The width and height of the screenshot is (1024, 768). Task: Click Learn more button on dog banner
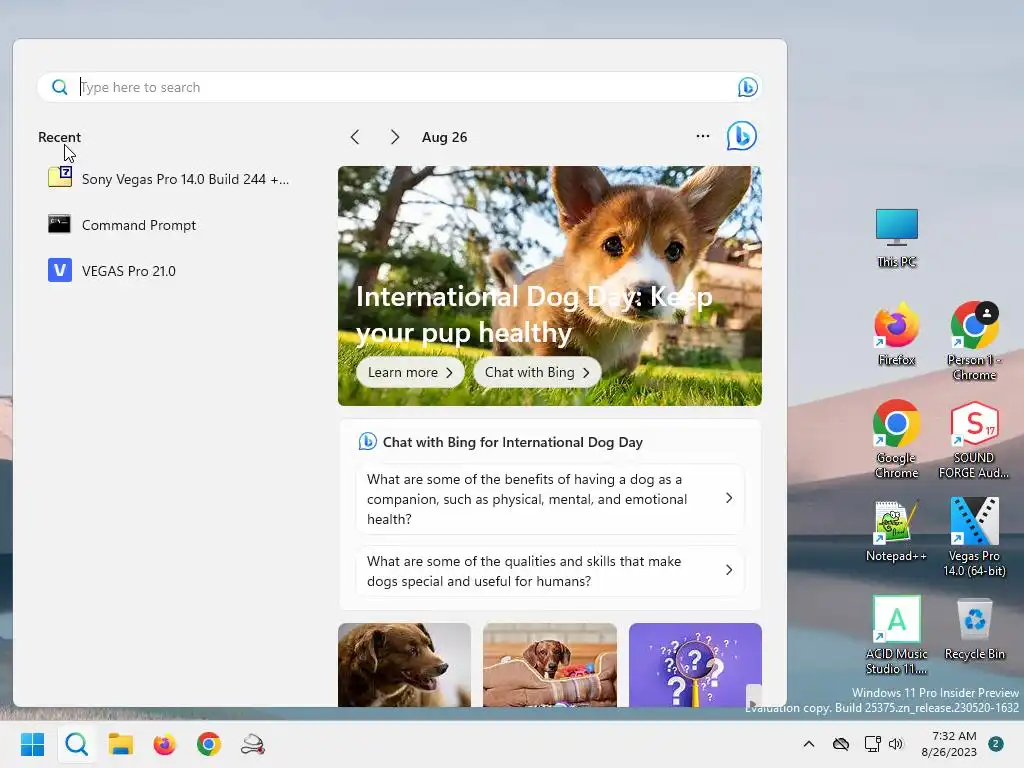409,372
